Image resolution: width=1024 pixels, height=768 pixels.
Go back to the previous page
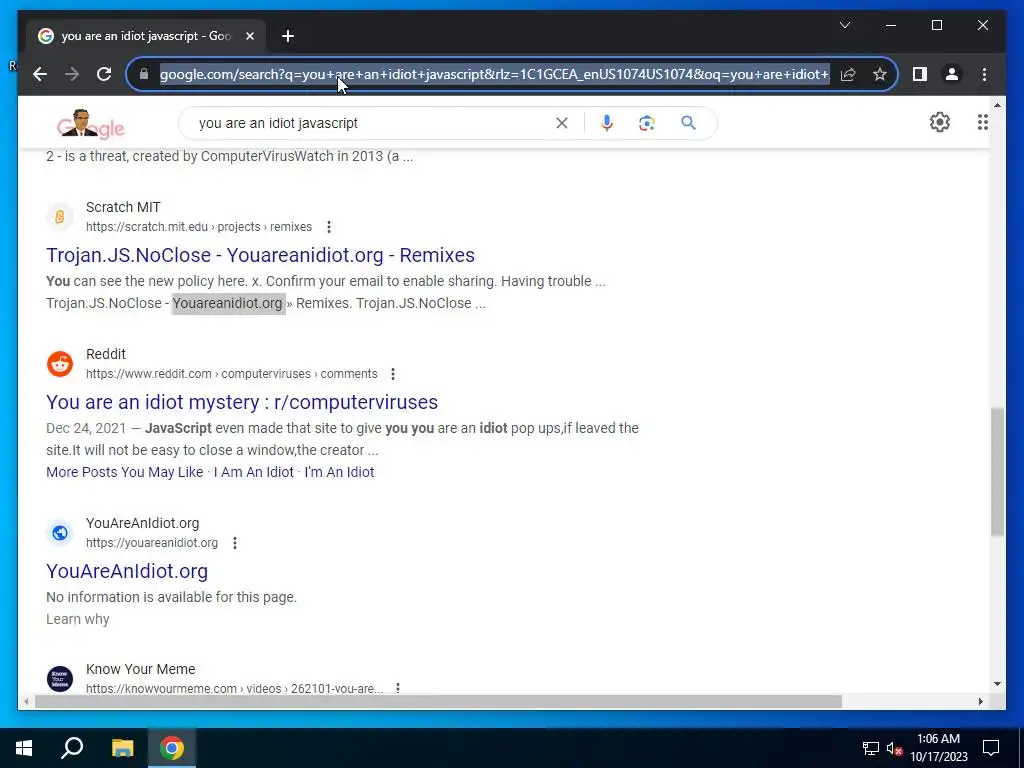click(x=40, y=74)
